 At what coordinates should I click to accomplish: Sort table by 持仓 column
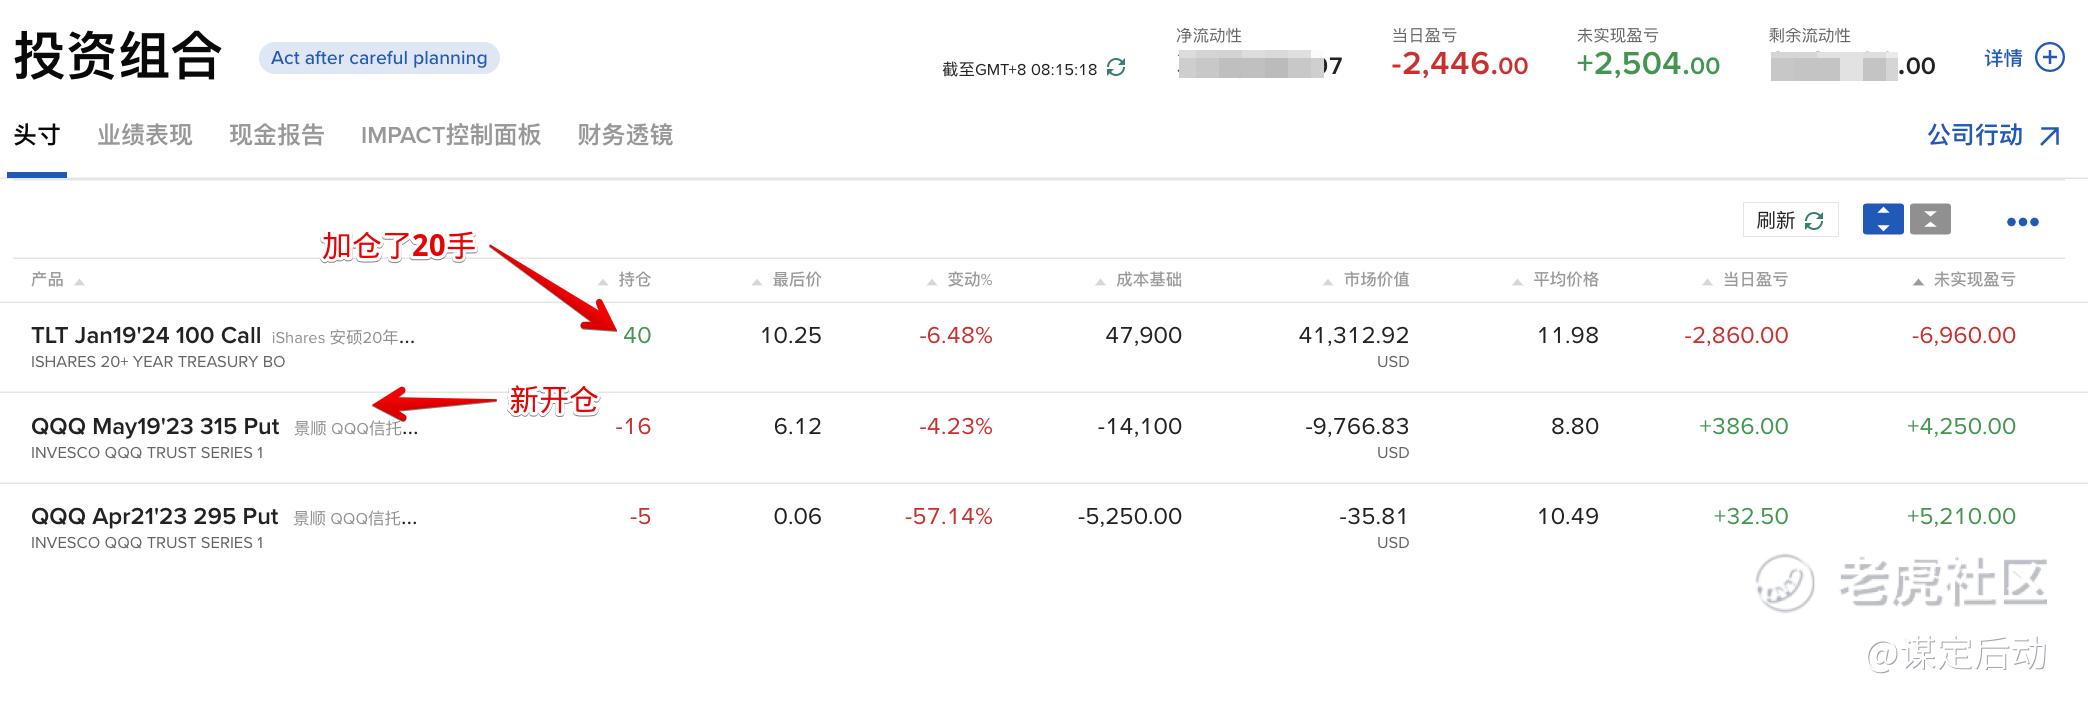pos(634,280)
